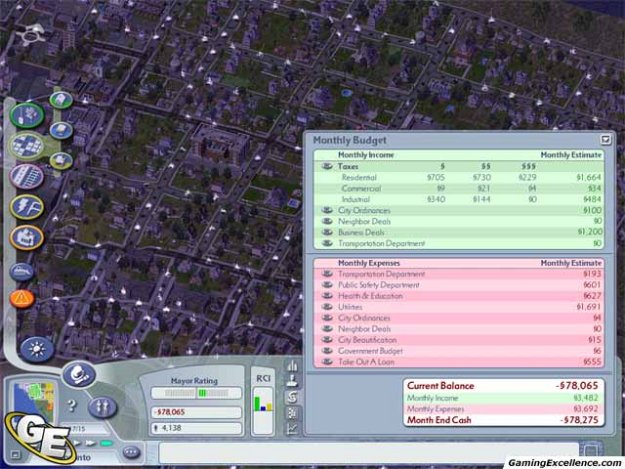
Task: Click the Monthly Expenses summary row
Action: (x=503, y=409)
